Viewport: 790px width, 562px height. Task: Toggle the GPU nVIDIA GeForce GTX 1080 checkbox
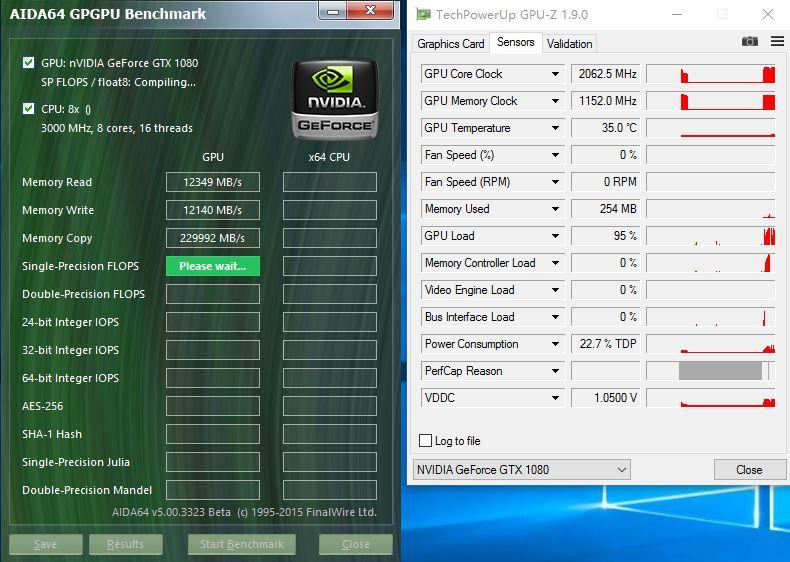pyautogui.click(x=29, y=63)
